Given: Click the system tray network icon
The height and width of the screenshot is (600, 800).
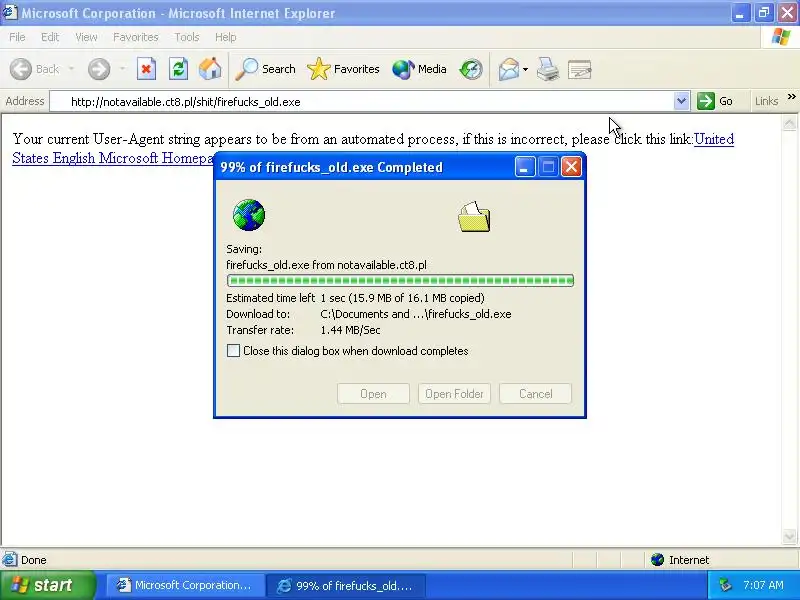Looking at the screenshot, I should pos(725,585).
